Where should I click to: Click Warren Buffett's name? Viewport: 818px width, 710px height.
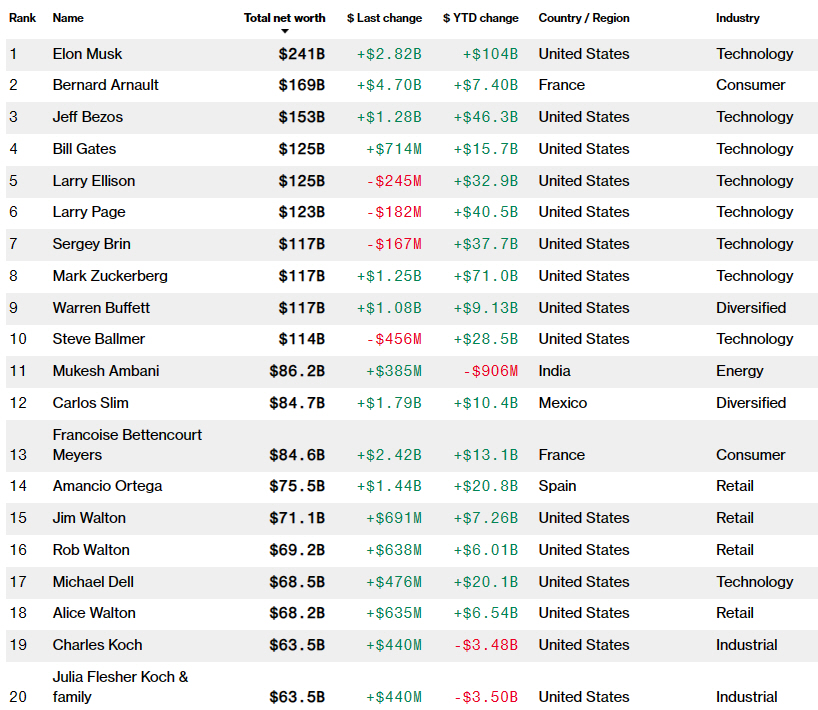click(x=101, y=308)
